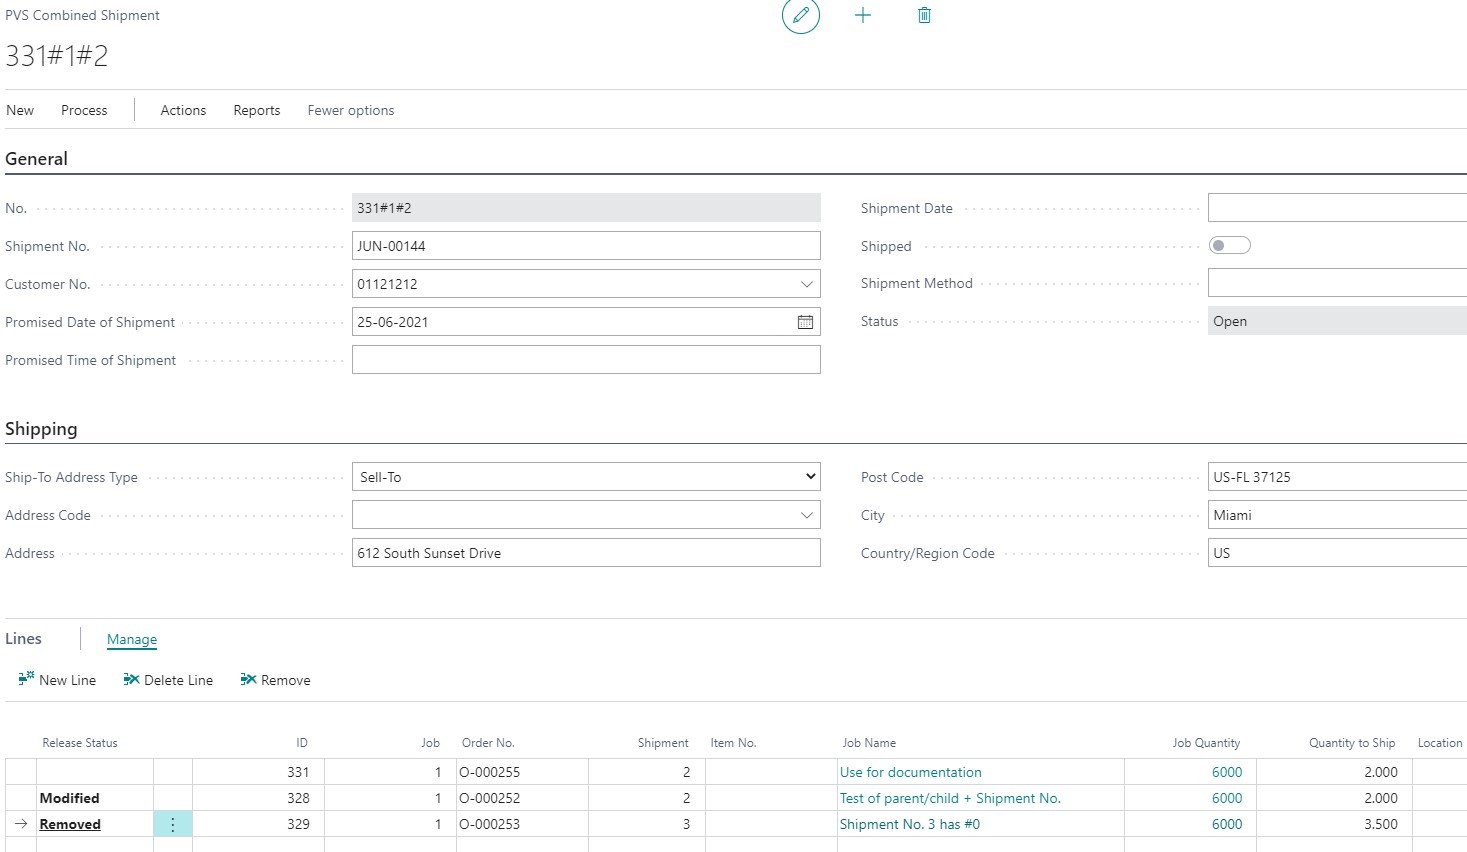Click Fewer options
Image resolution: width=1467 pixels, height=852 pixels.
pyautogui.click(x=351, y=110)
